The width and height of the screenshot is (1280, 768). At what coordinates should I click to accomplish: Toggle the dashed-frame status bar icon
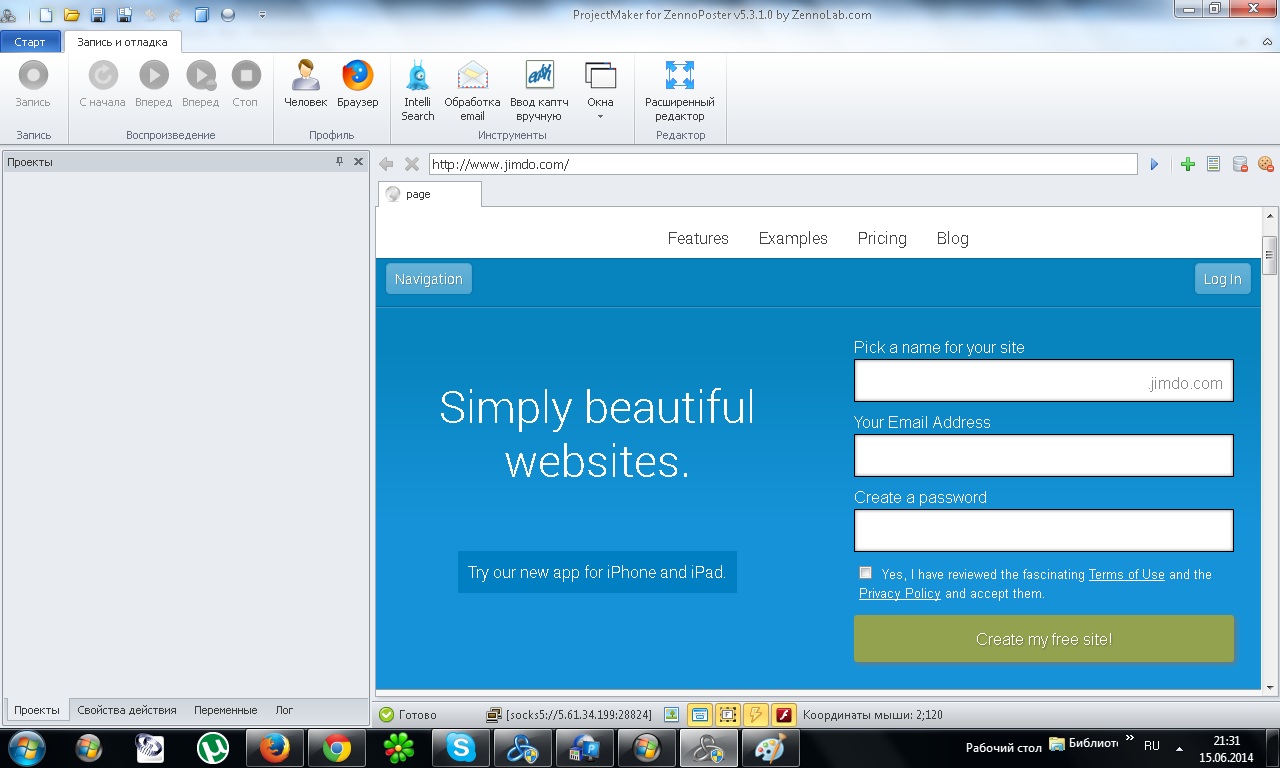click(x=727, y=715)
